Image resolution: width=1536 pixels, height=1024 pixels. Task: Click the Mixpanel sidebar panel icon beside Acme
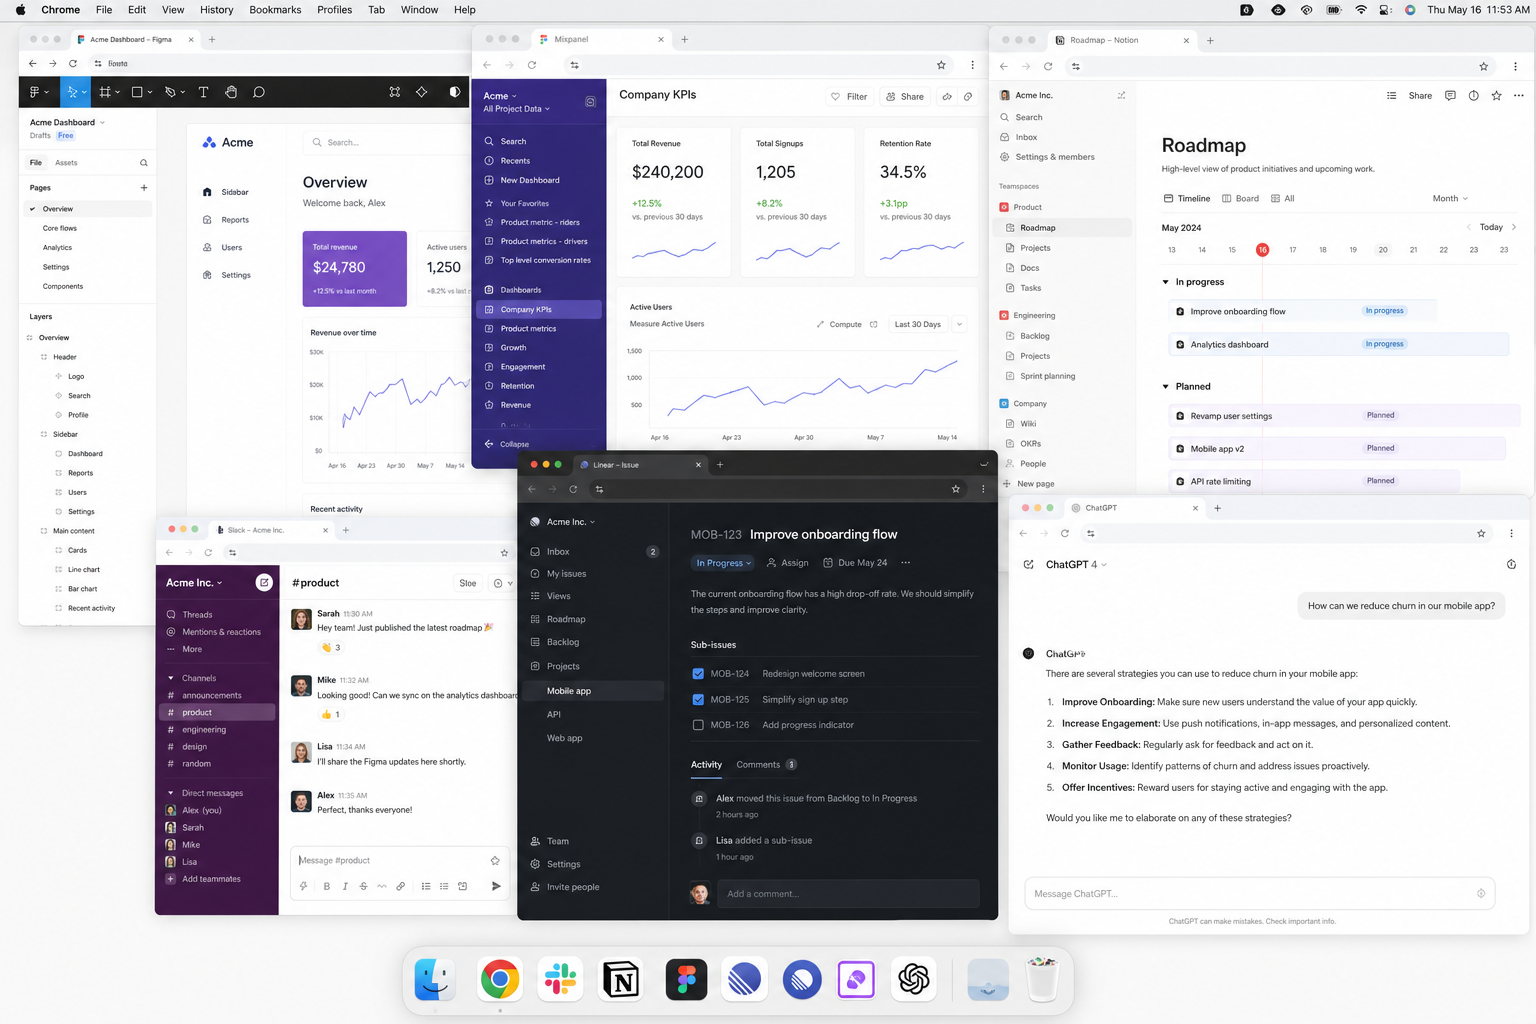(x=590, y=102)
